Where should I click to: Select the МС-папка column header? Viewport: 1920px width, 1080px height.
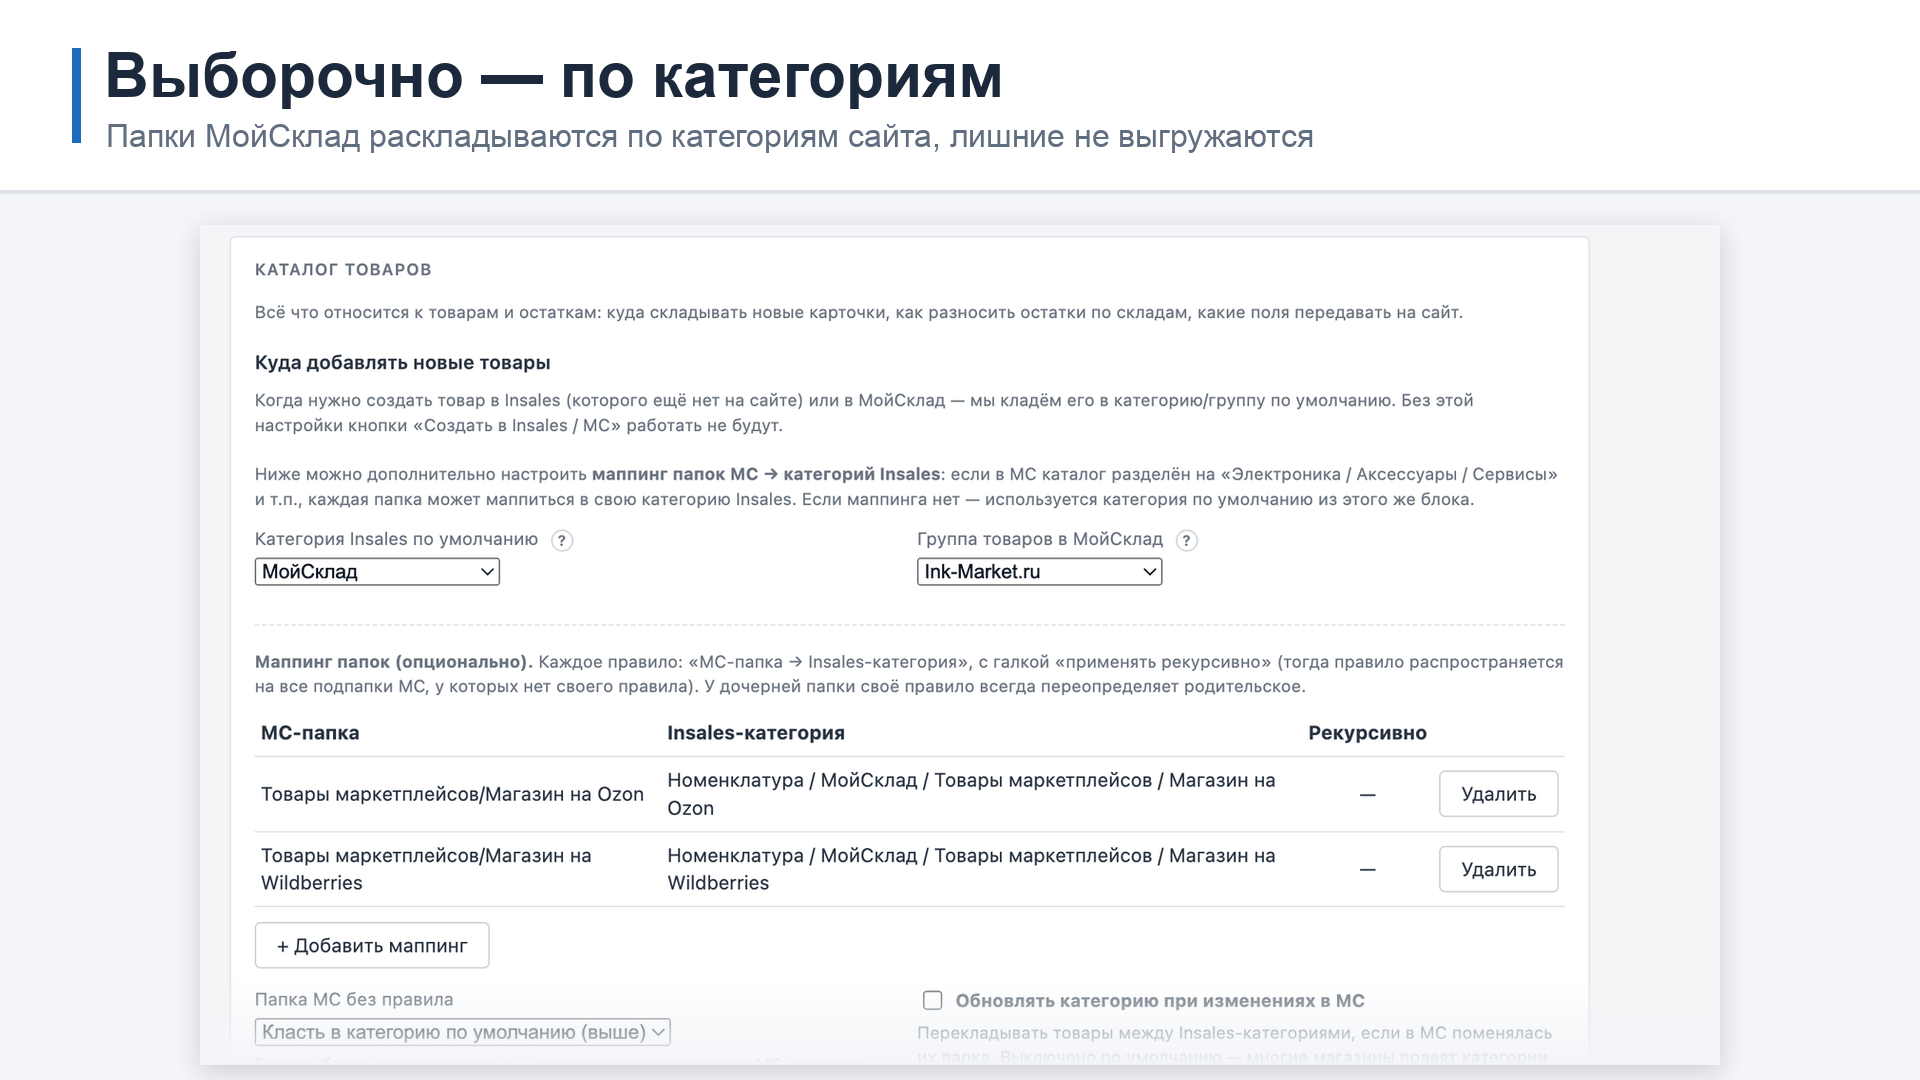point(310,733)
